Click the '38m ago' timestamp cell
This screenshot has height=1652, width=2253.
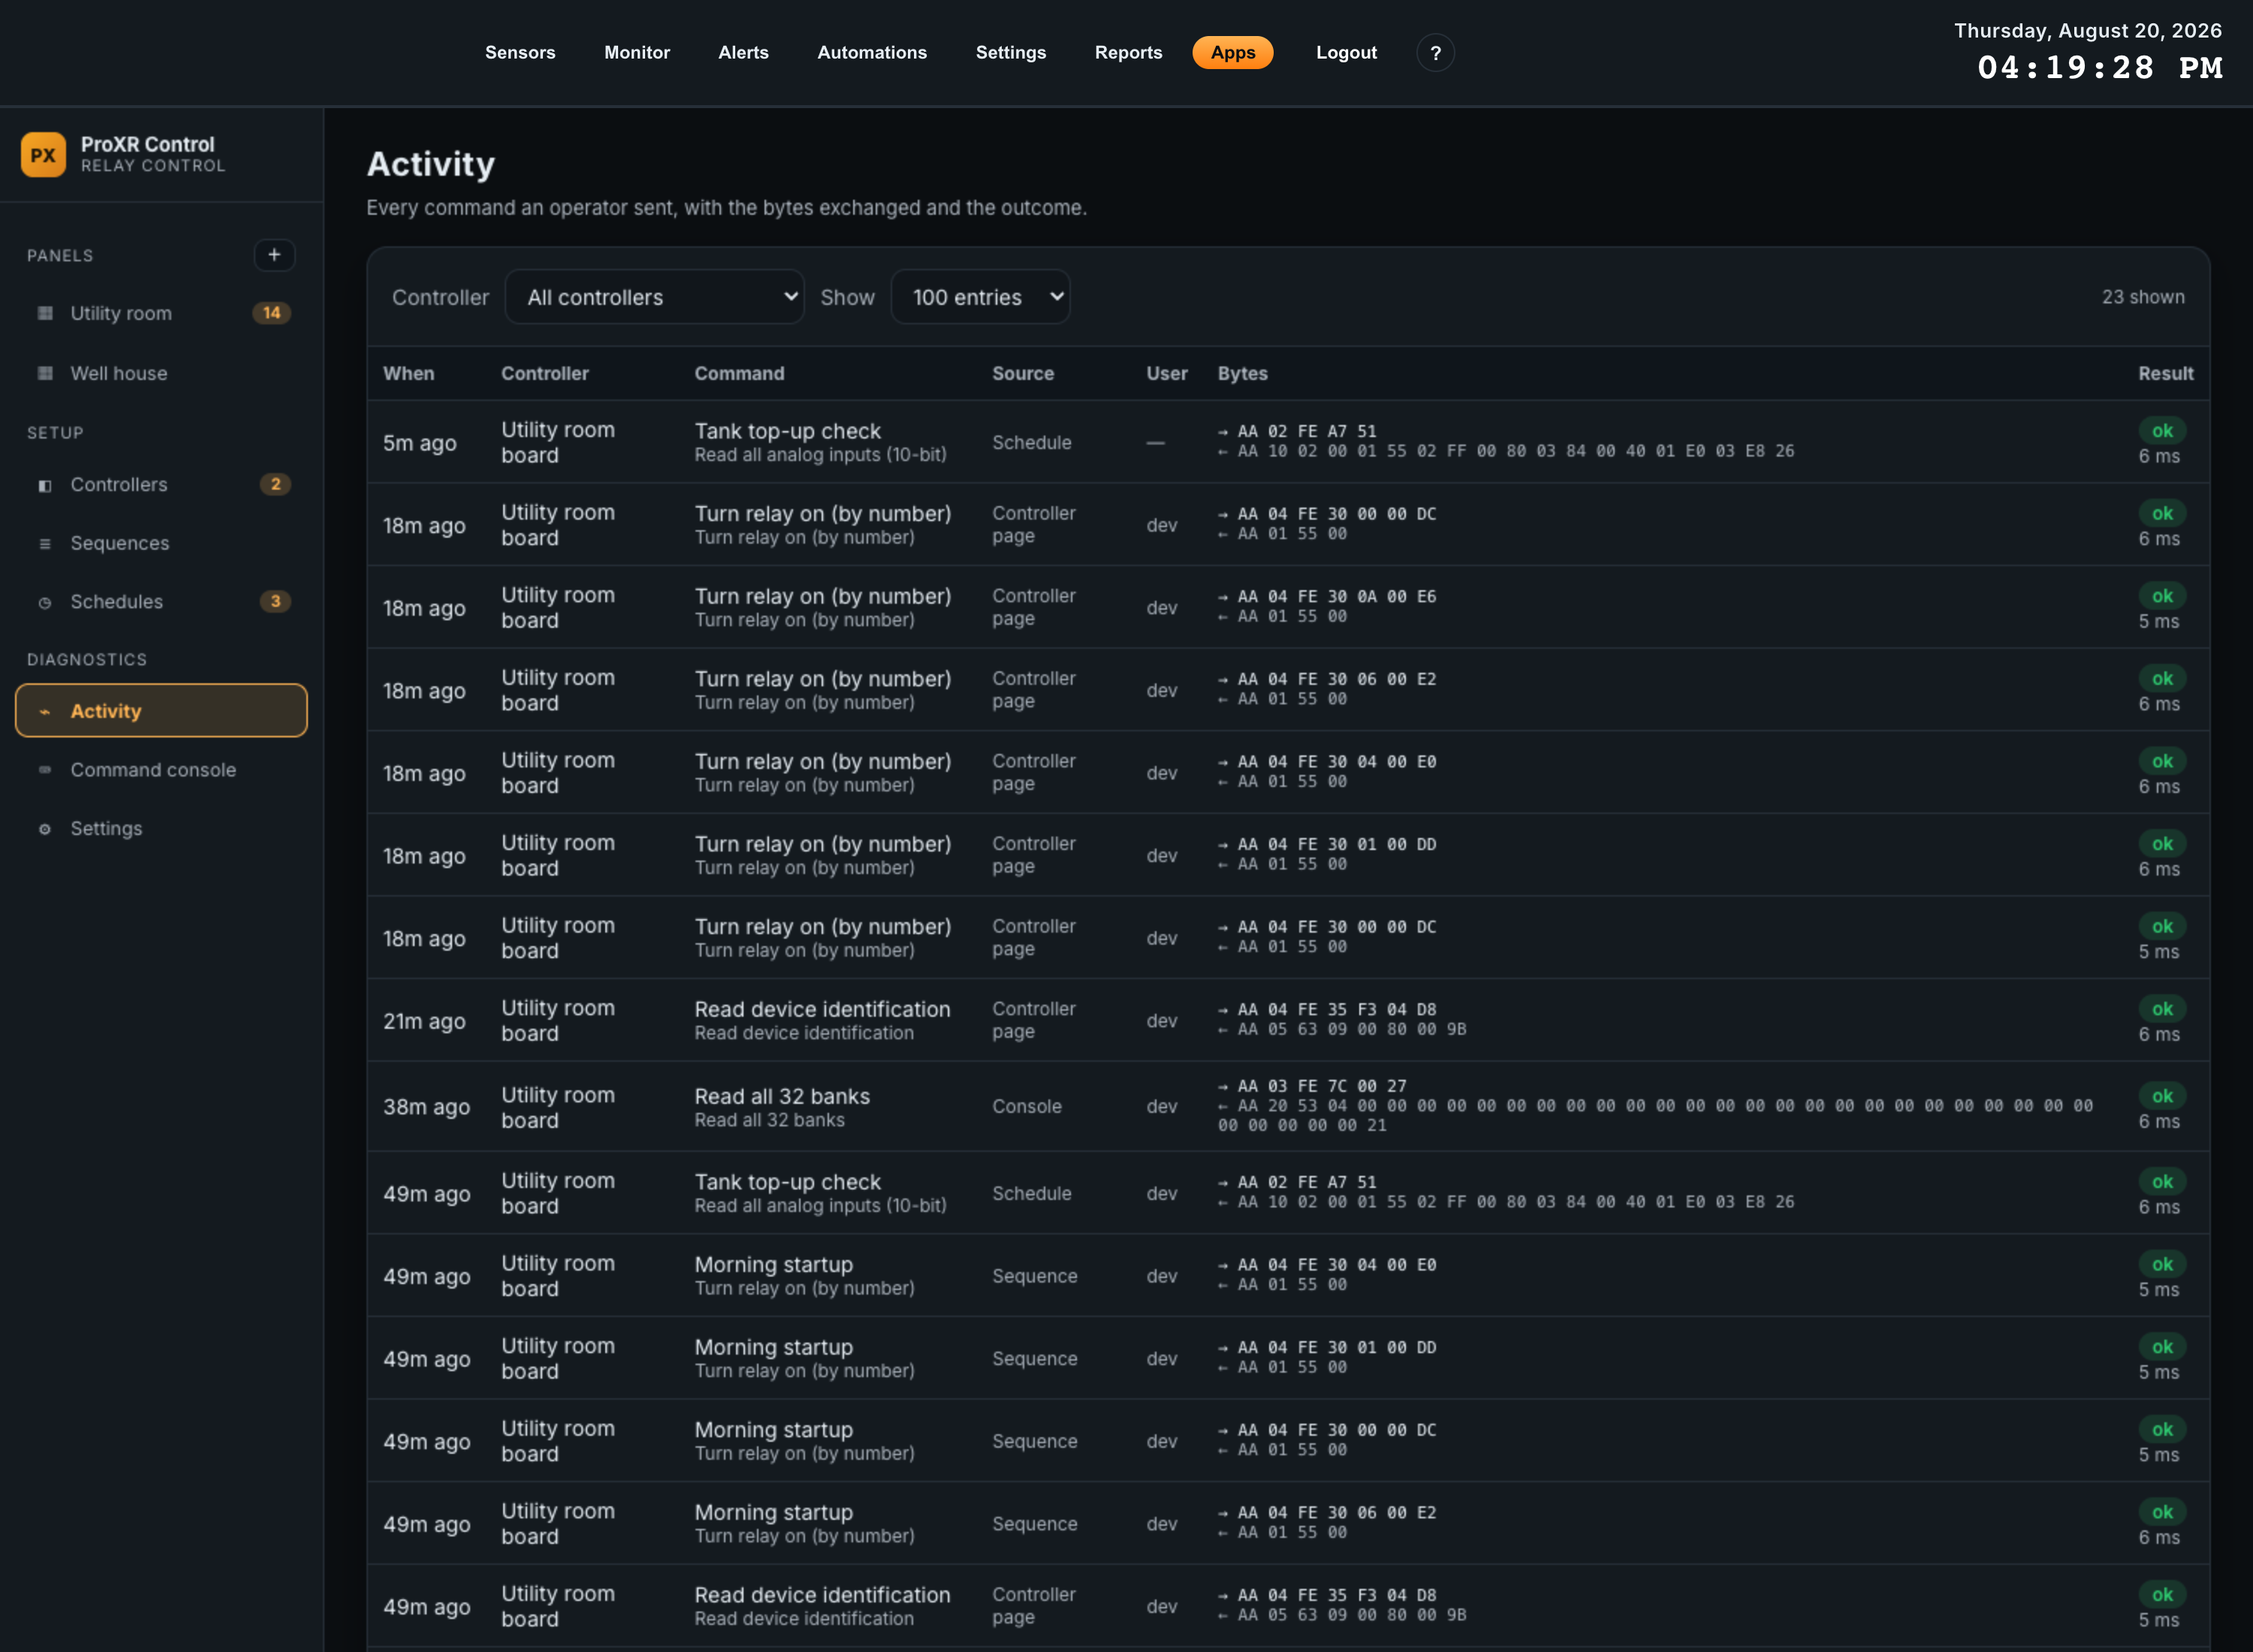tap(427, 1107)
